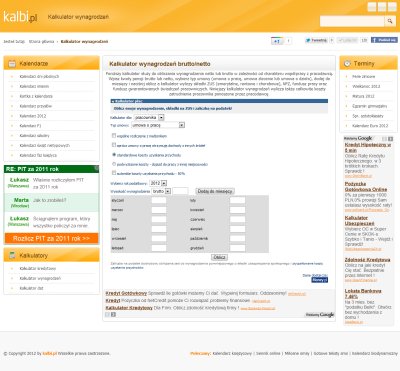Click the 'Dodaj do miesięcy' button
400x371 pixels.
pyautogui.click(x=215, y=191)
